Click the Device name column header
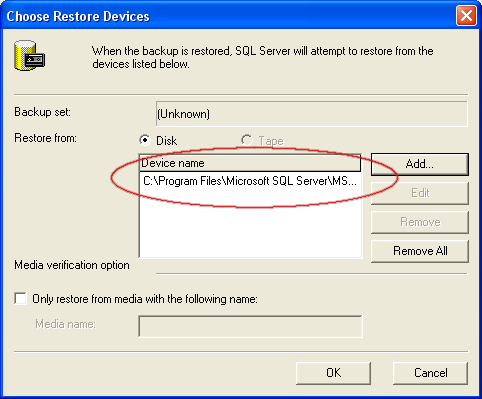 [x=250, y=163]
